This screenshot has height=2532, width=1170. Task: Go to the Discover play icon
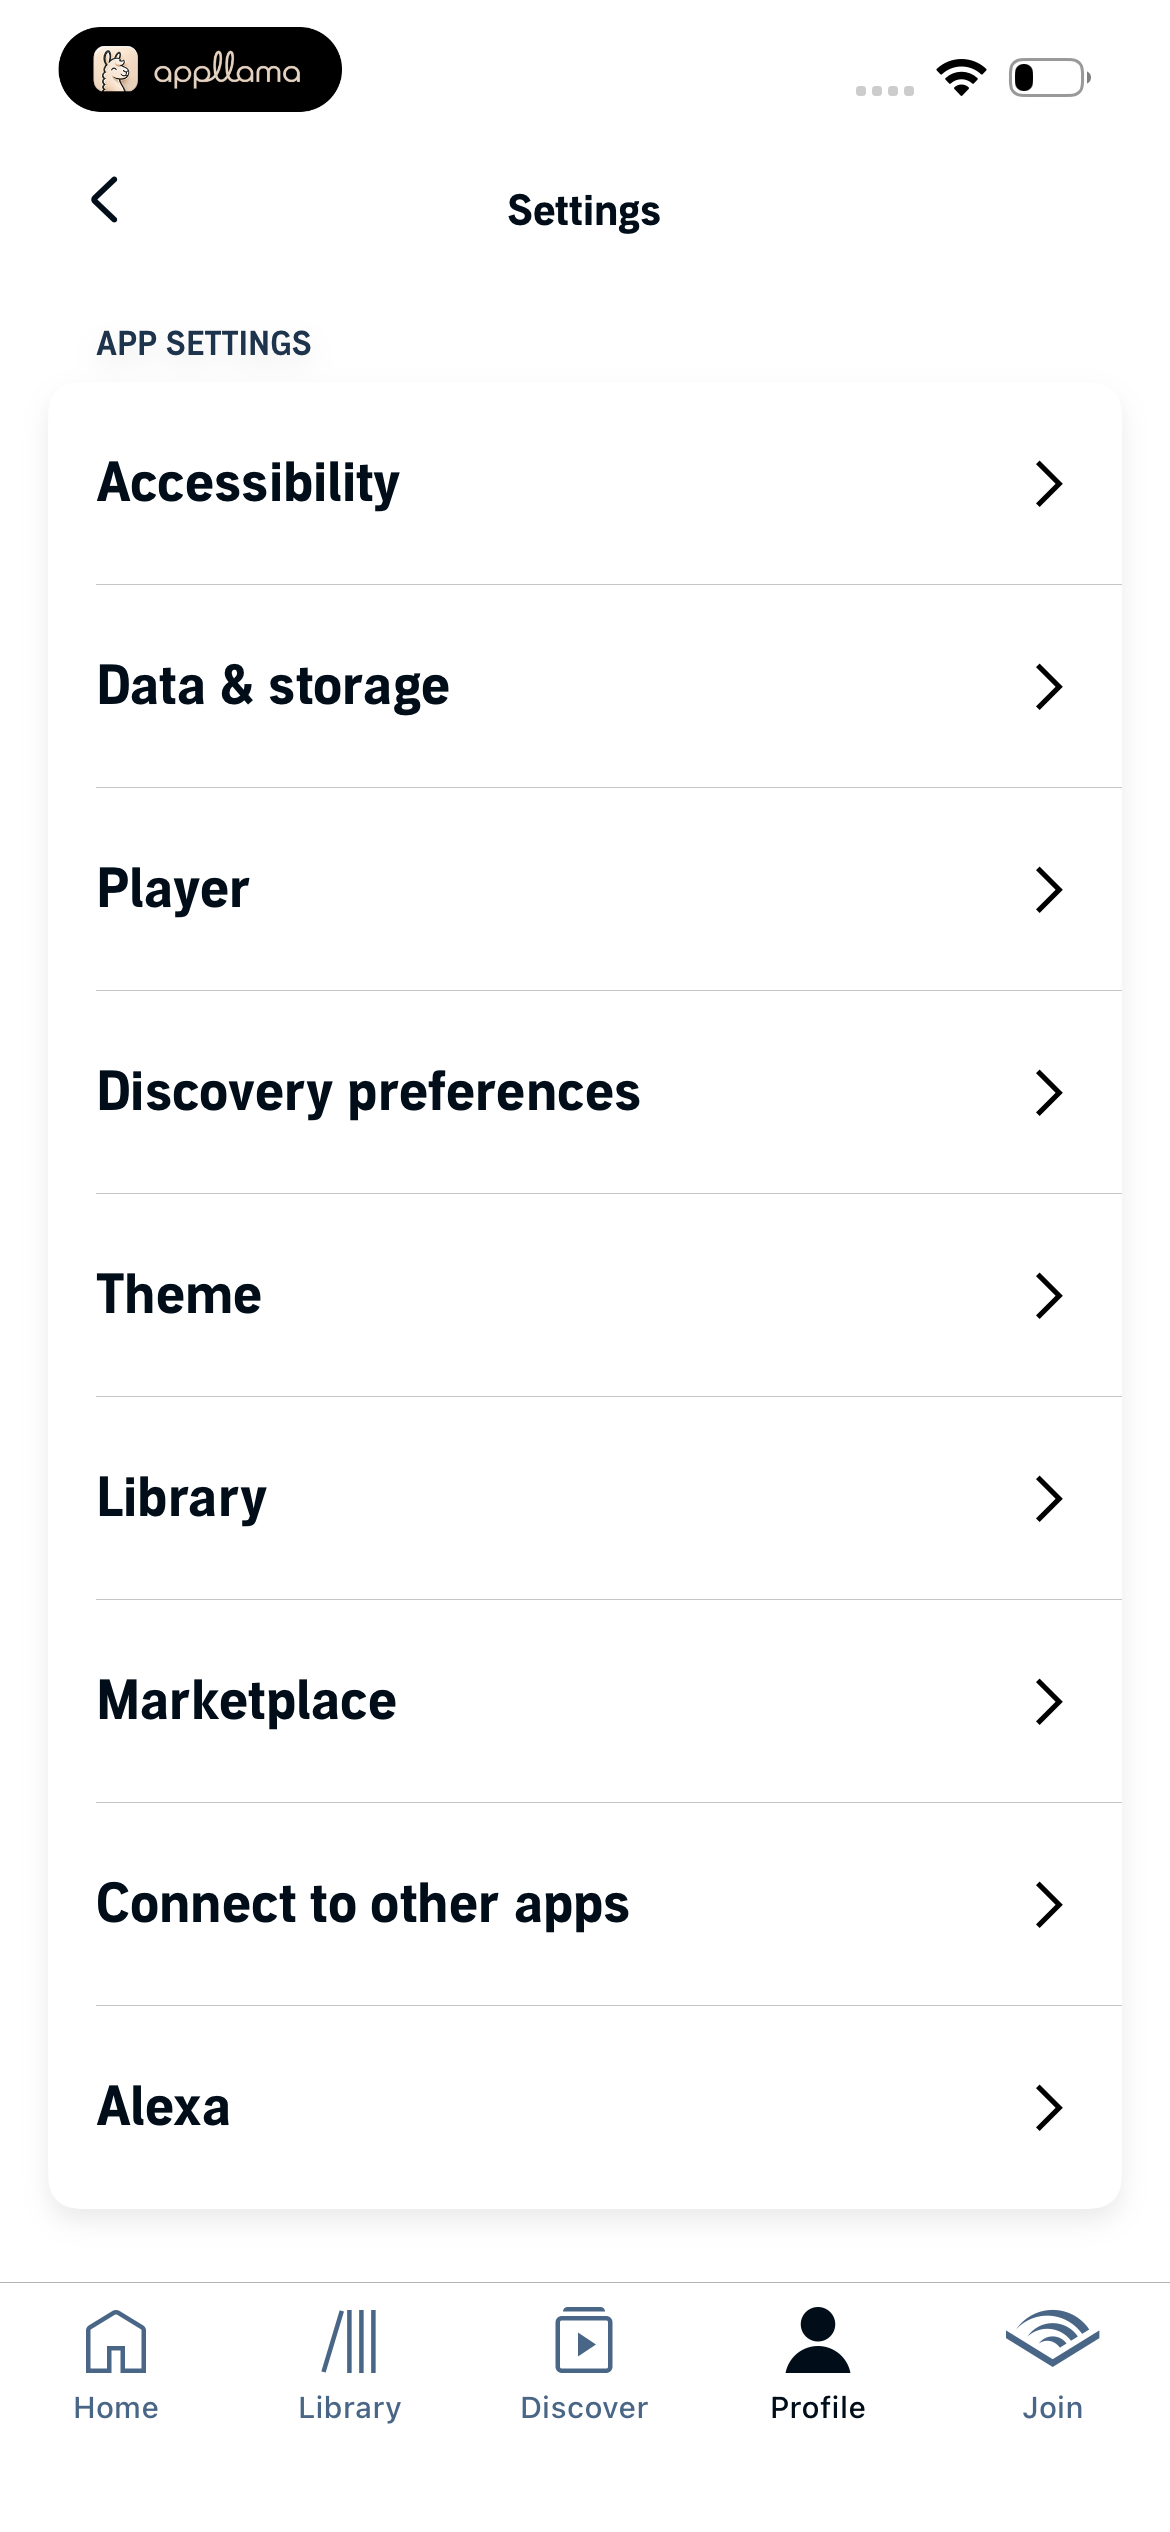click(x=584, y=2340)
